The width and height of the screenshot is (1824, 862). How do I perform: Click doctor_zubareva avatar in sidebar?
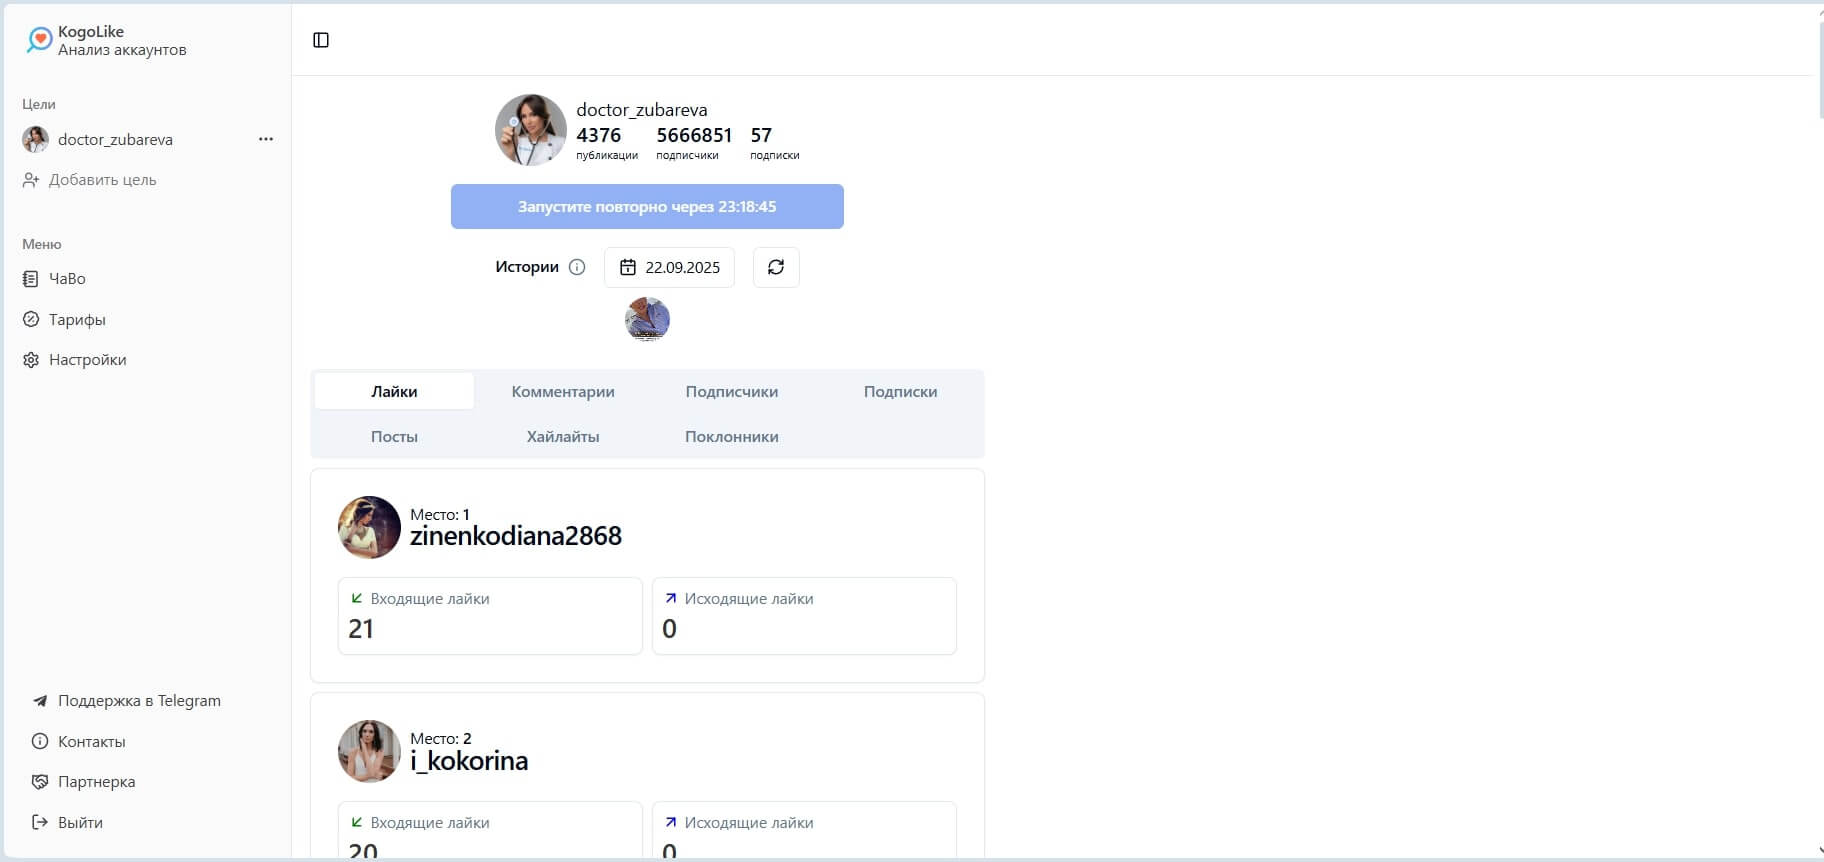click(35, 139)
